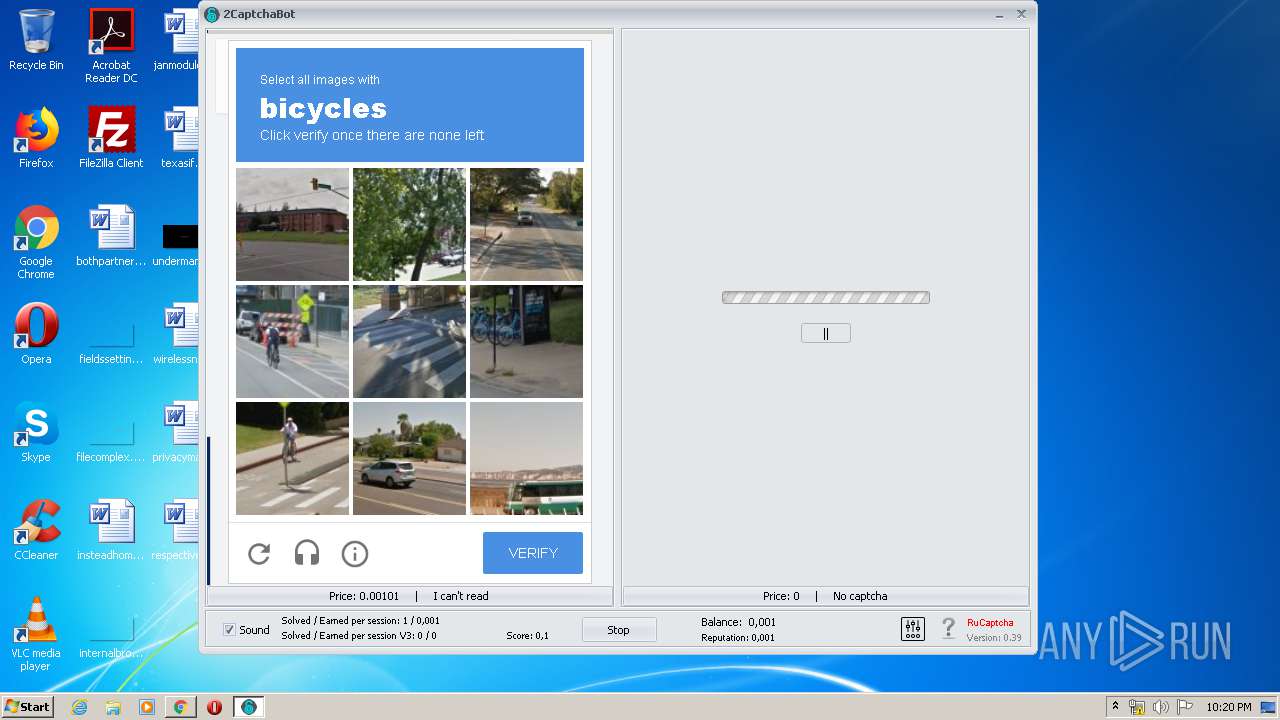This screenshot has height=720, width=1280.
Task: Select the crosswalk stripes tile
Action: 409,342
